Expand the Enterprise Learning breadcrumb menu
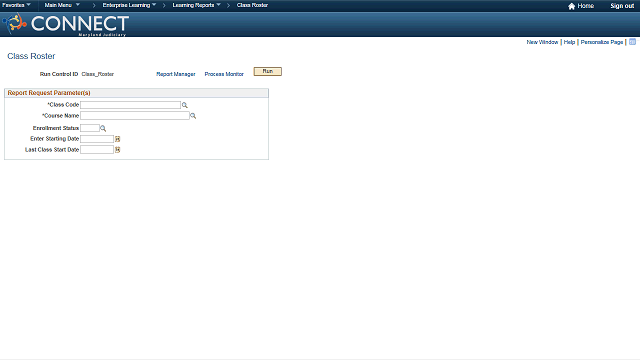 click(129, 5)
